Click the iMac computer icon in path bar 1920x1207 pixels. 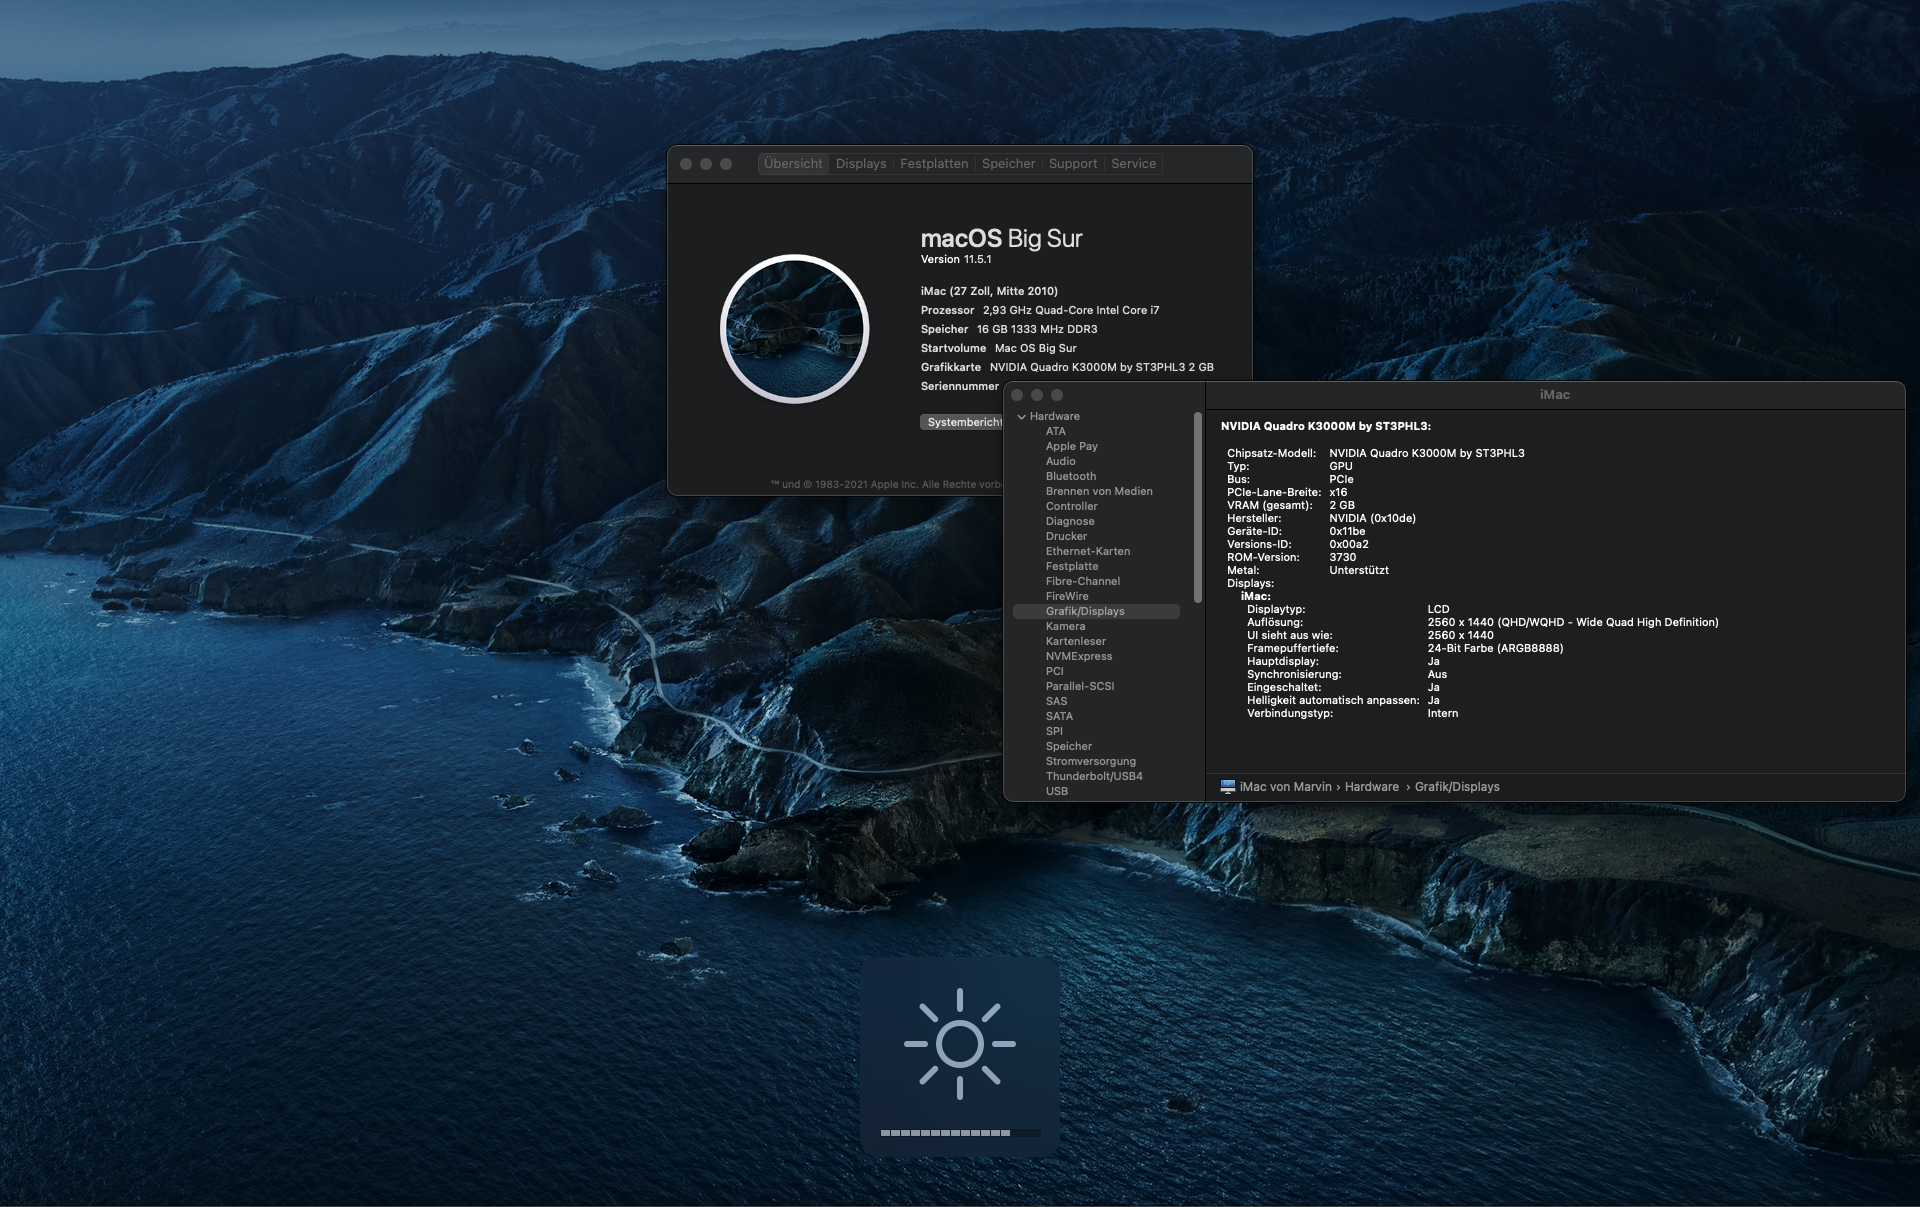tap(1227, 787)
